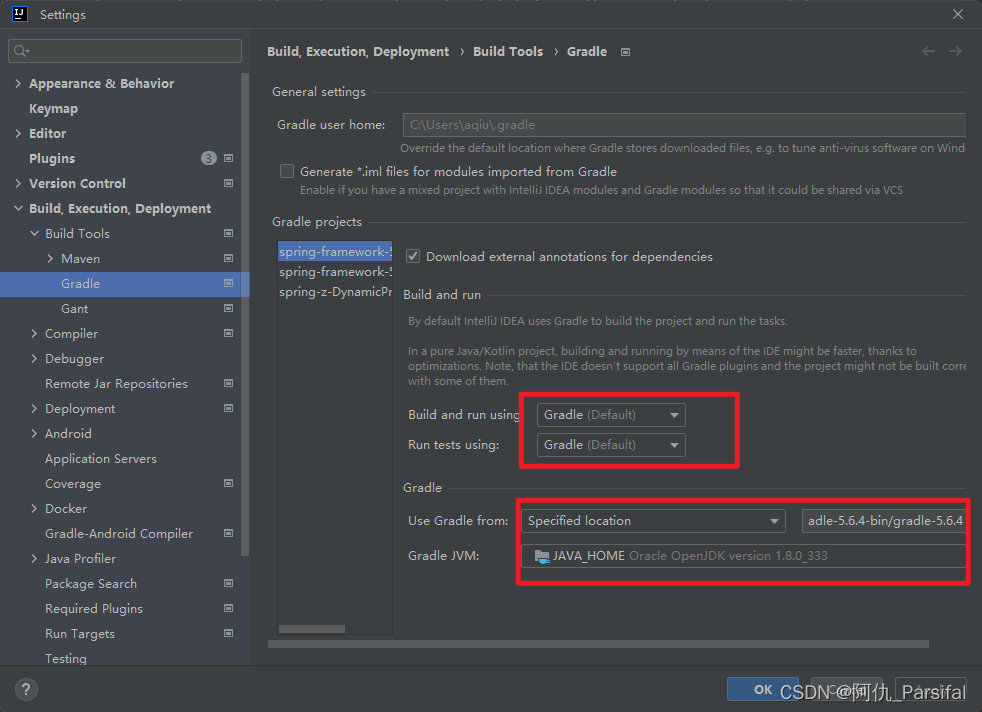Click the project list horizontal scrollbar
Viewport: 982px width, 712px height.
pos(311,629)
